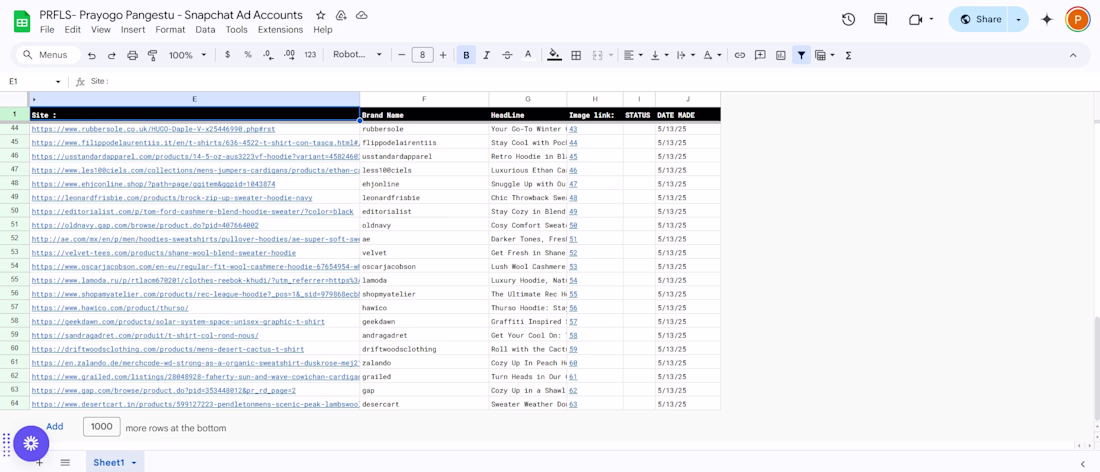This screenshot has height=472, width=1100.
Task: Format as currency with dollar icon
Action: [x=227, y=55]
